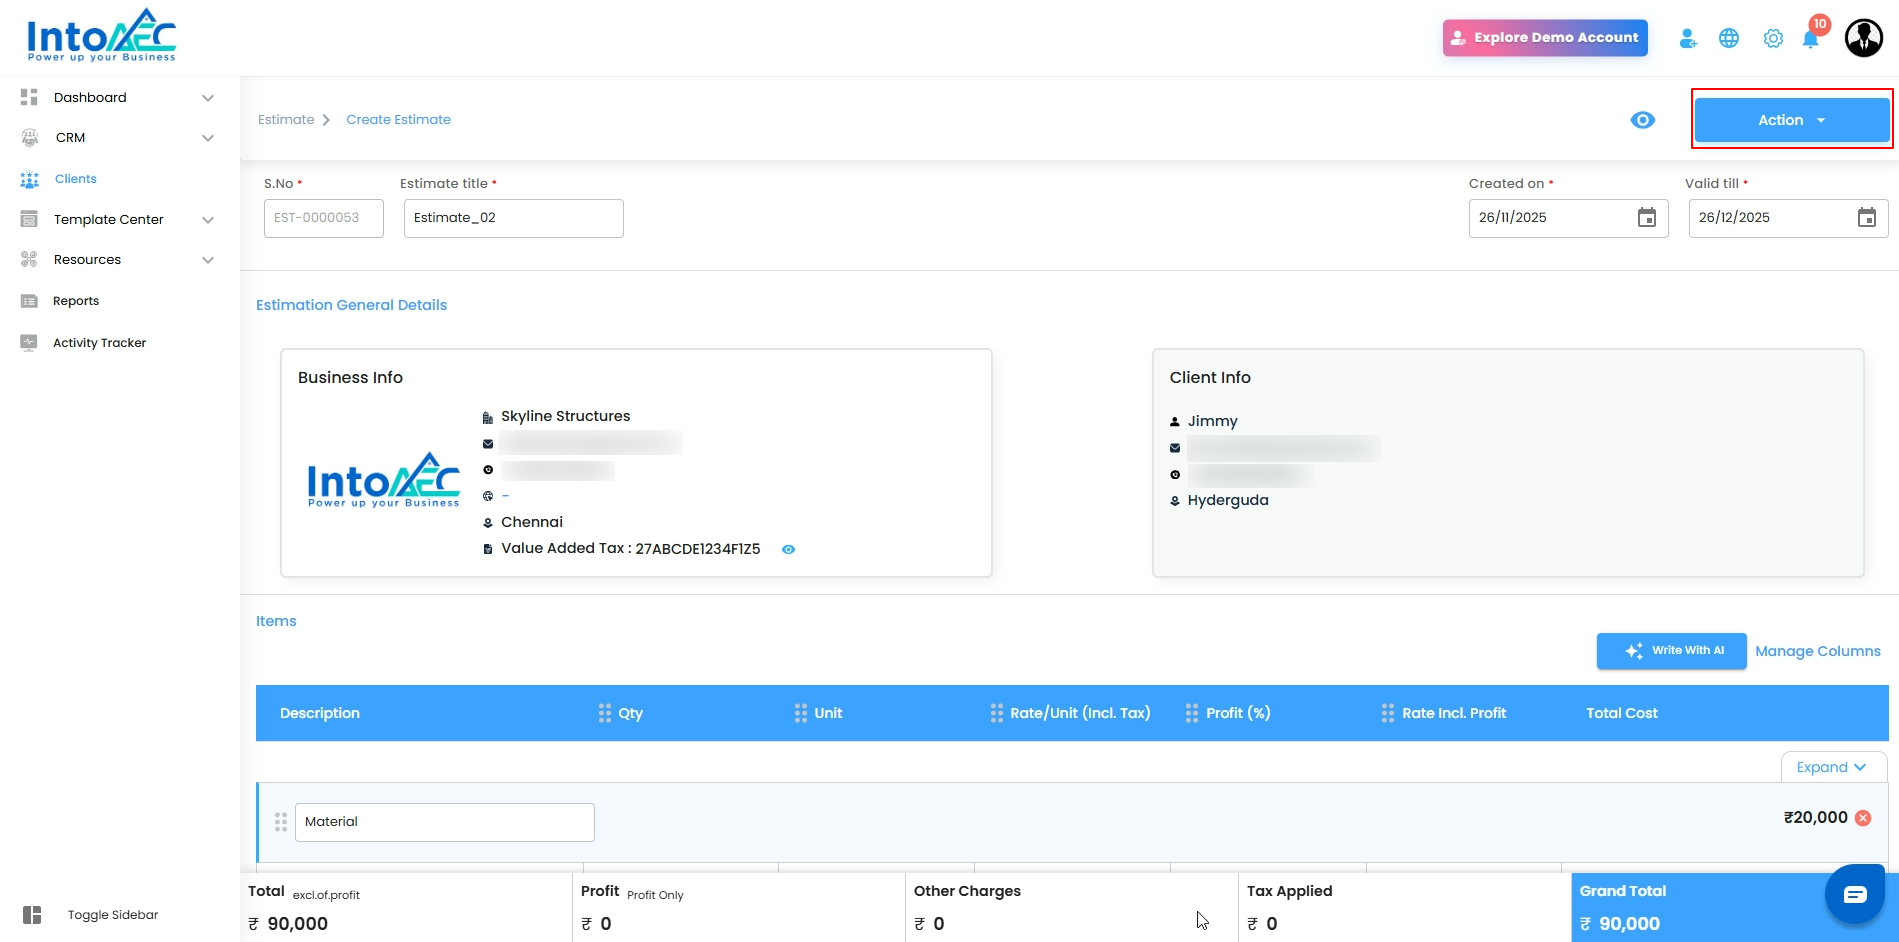Click the Grand Total ₹90,000 value
Viewport: 1899px width, 942px height.
1620,924
